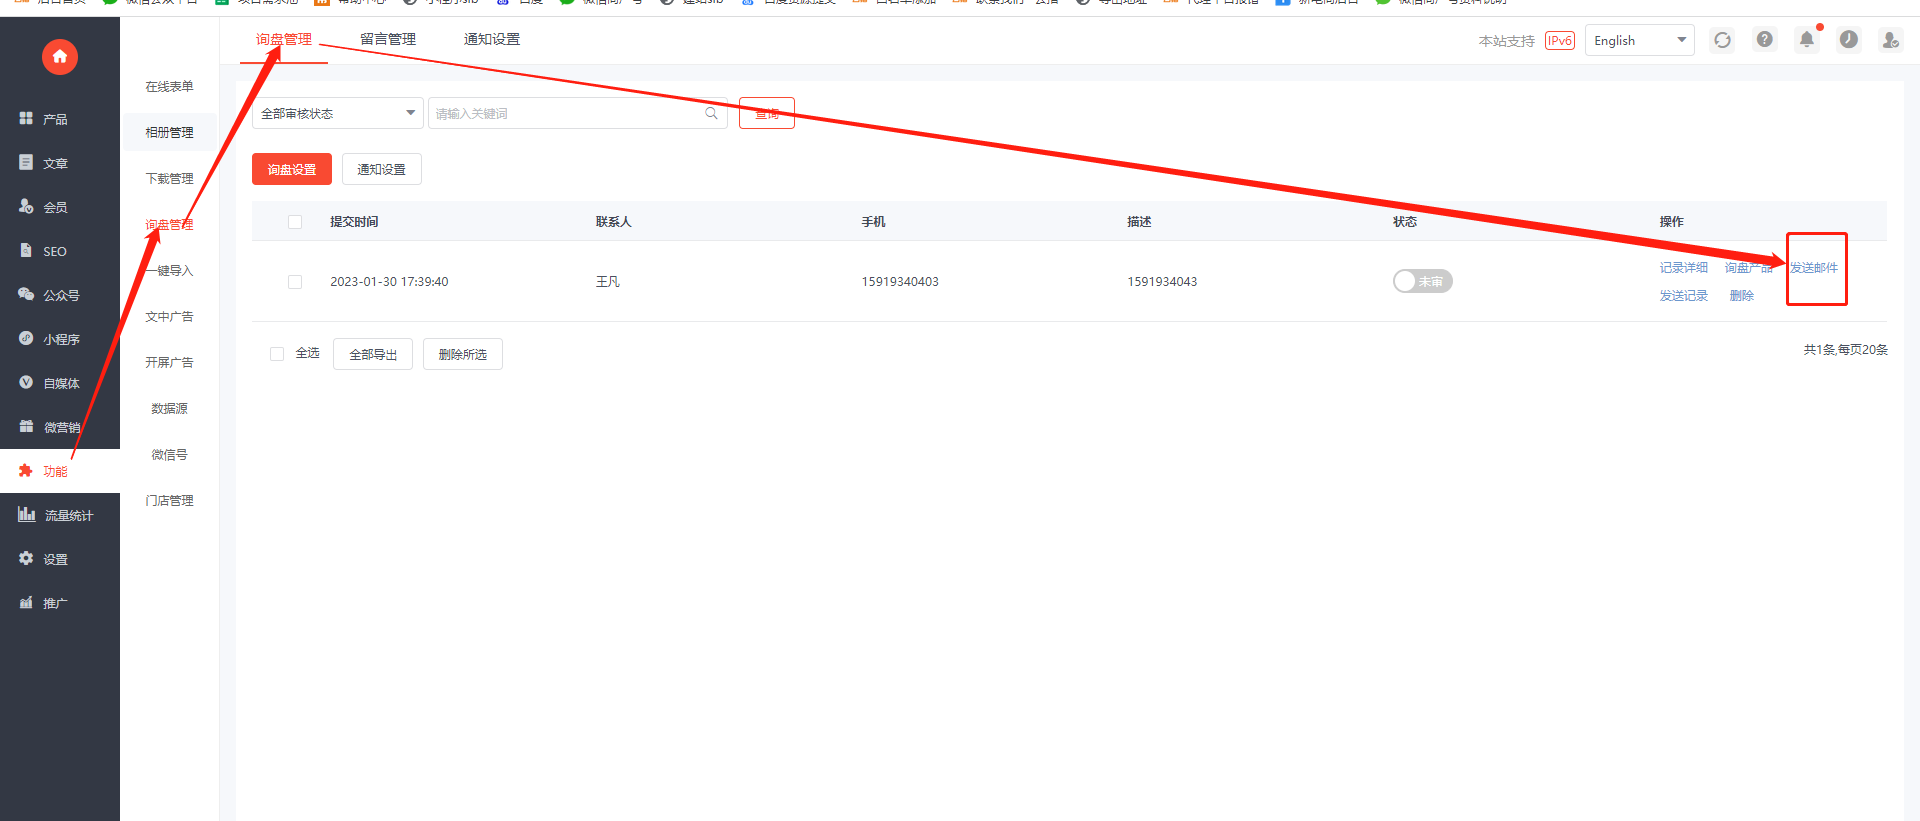Click the 询盘设置 button
The width and height of the screenshot is (1920, 821).
292,169
